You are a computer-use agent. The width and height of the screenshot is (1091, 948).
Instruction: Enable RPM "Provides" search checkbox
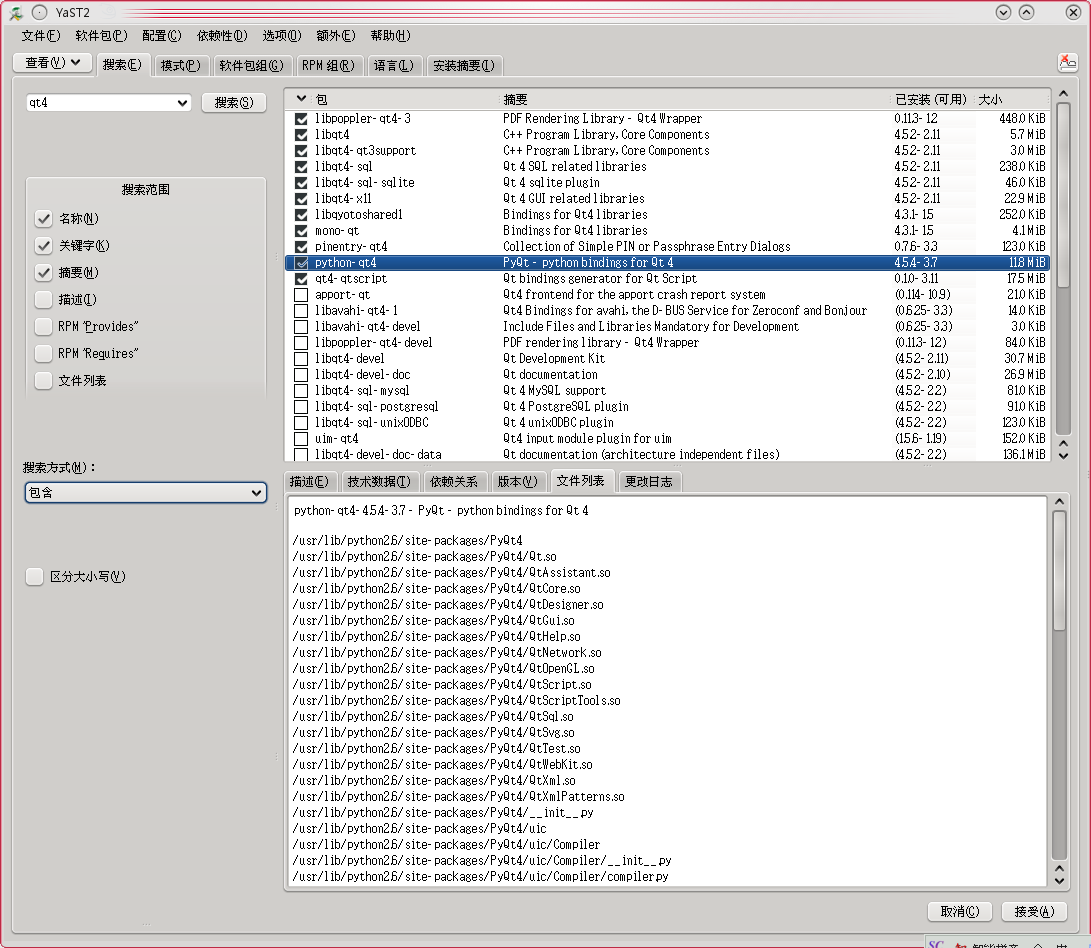(43, 326)
